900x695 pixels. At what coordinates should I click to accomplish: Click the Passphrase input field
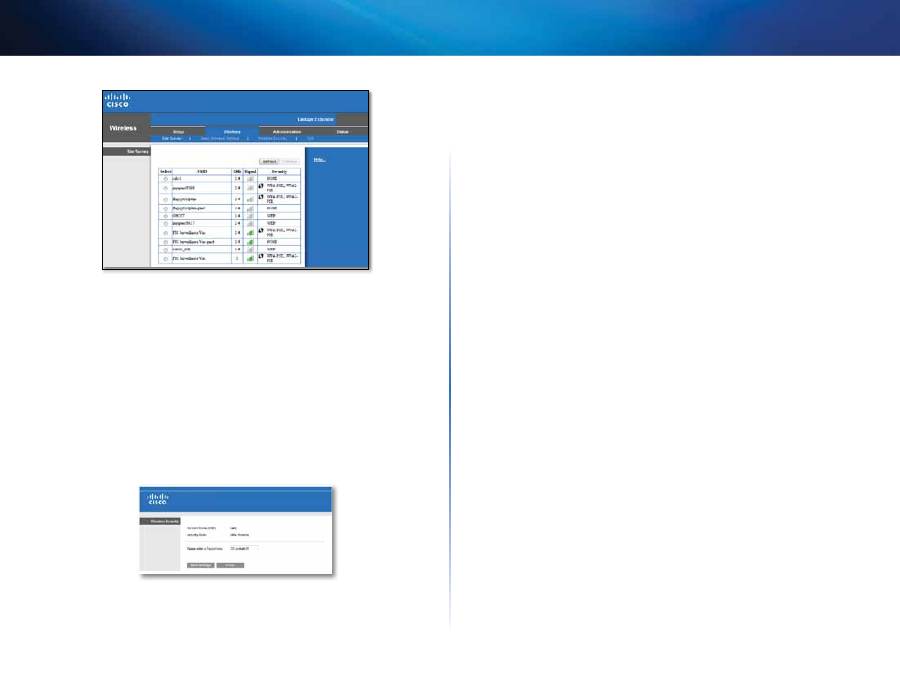[243, 548]
